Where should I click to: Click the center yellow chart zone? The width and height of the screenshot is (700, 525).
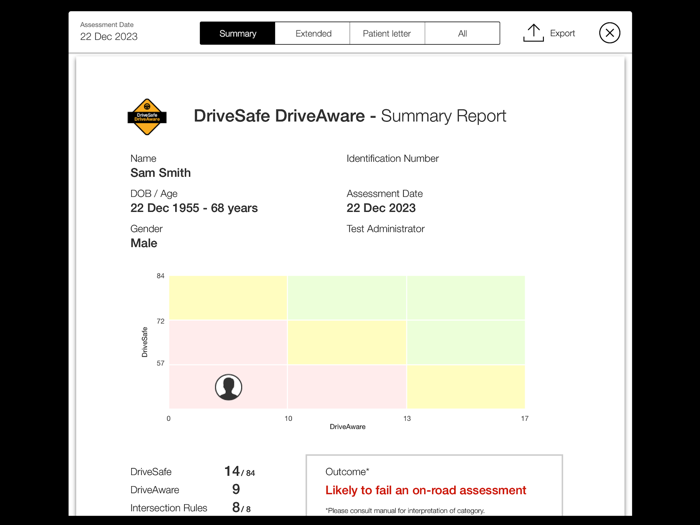coord(347,342)
